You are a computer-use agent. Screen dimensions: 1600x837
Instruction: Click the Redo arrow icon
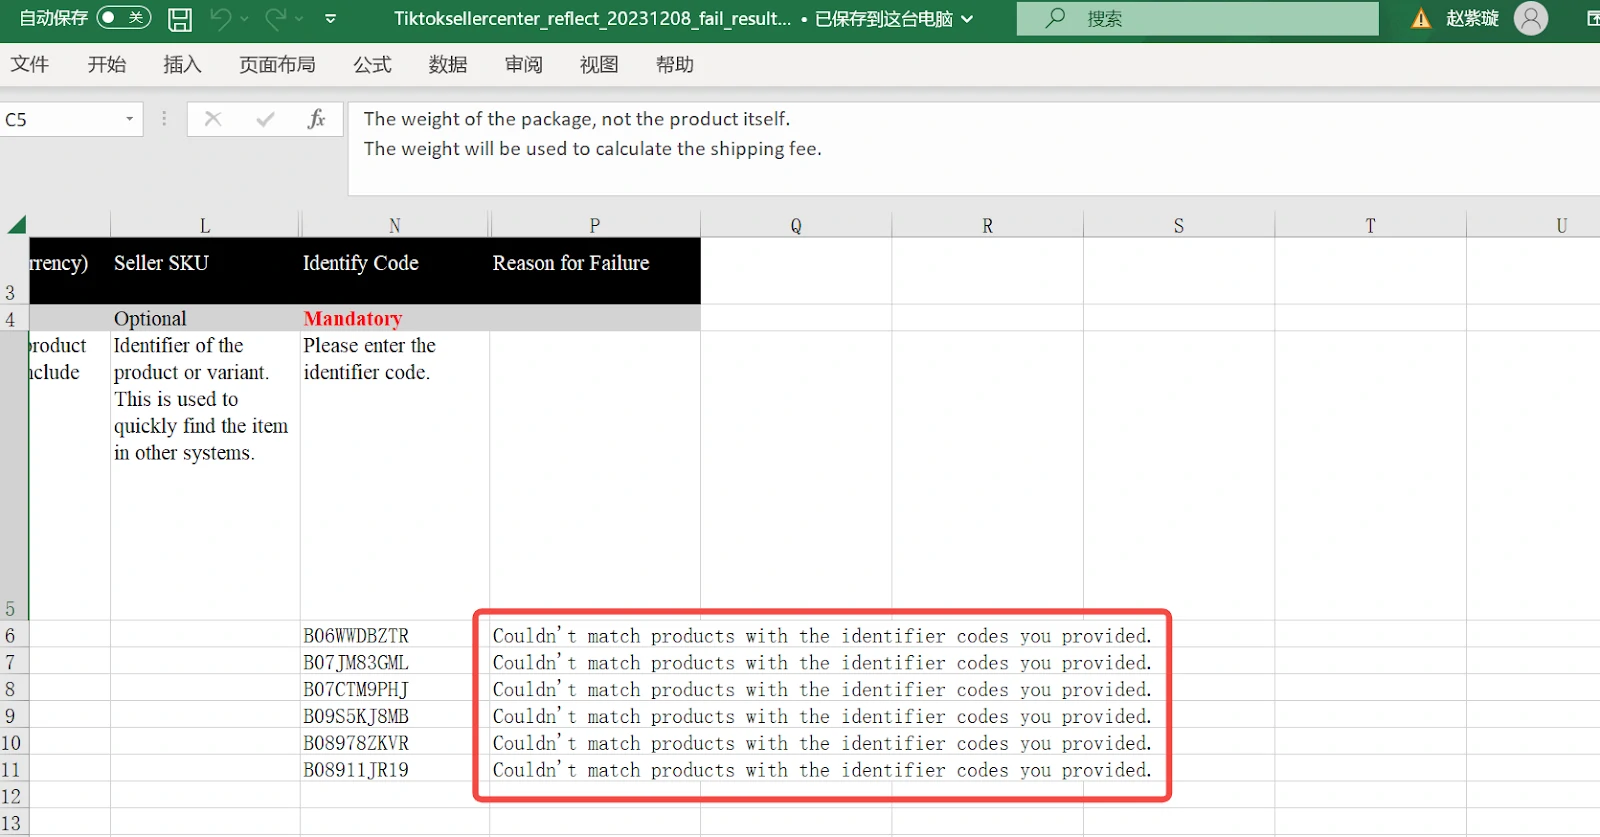276,19
